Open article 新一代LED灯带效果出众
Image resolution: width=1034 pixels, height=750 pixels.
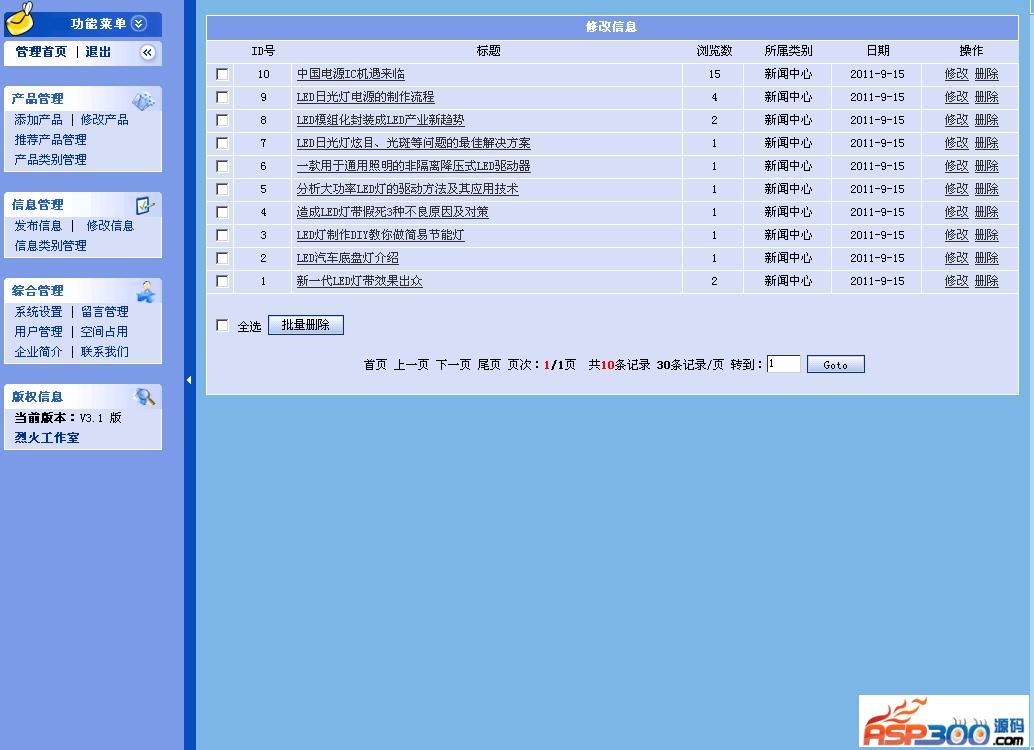pos(359,281)
